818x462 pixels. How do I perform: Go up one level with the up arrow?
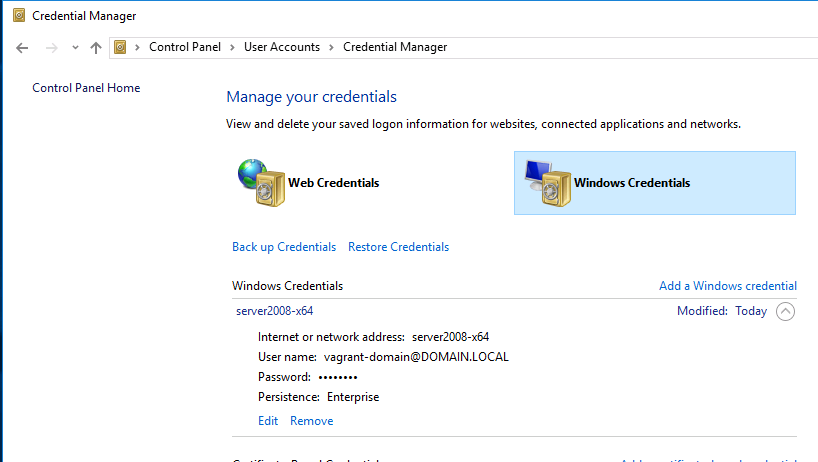[95, 48]
